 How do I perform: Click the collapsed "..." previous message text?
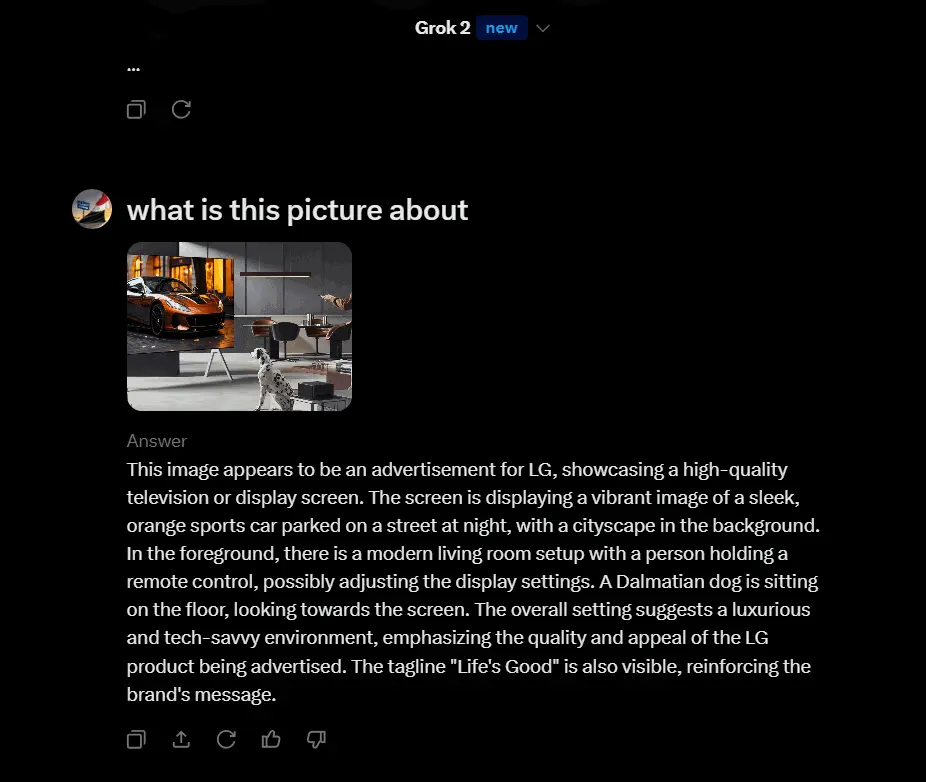click(133, 69)
